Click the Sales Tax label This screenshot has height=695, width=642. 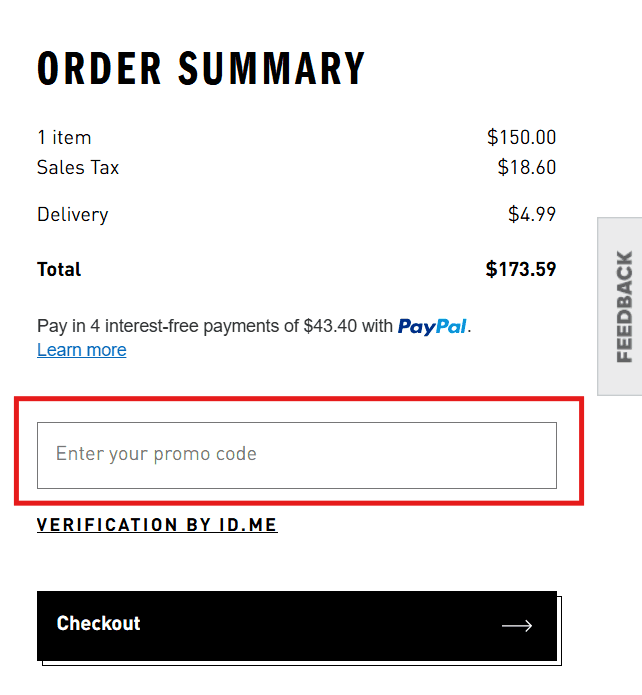coord(78,168)
